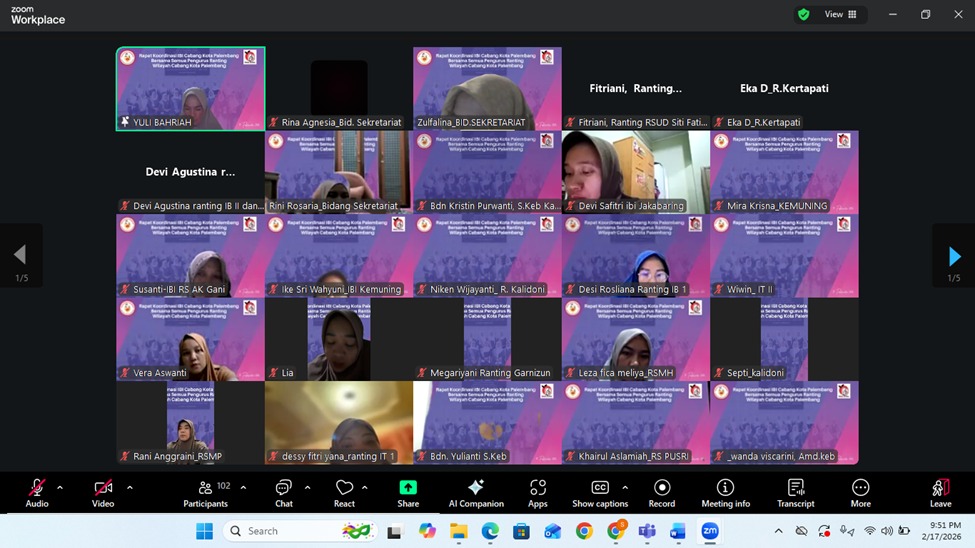Open the AI Companion panel
The width and height of the screenshot is (975, 548).
coord(476,492)
